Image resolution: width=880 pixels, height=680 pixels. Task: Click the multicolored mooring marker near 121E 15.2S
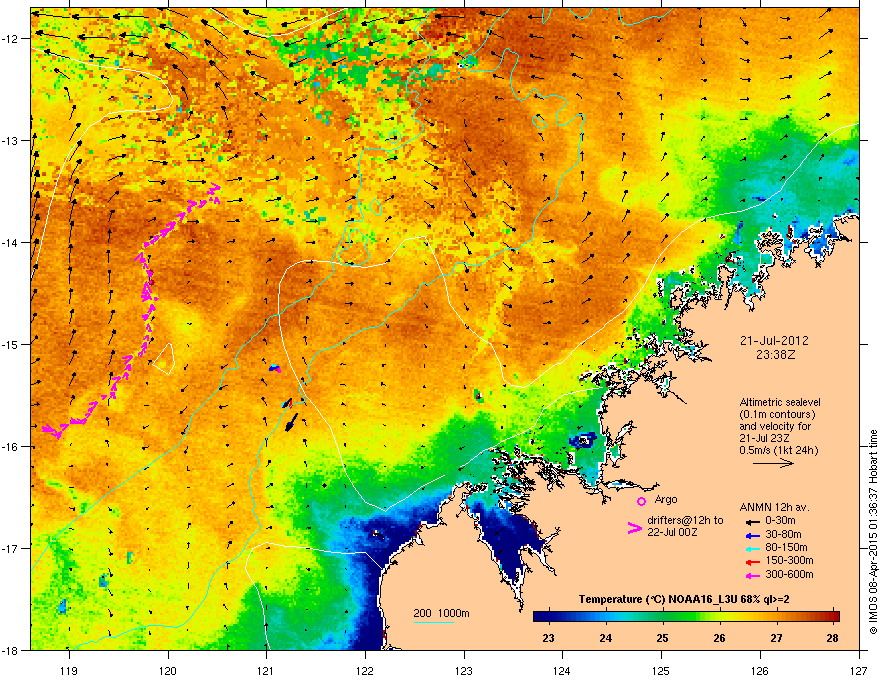(275, 368)
